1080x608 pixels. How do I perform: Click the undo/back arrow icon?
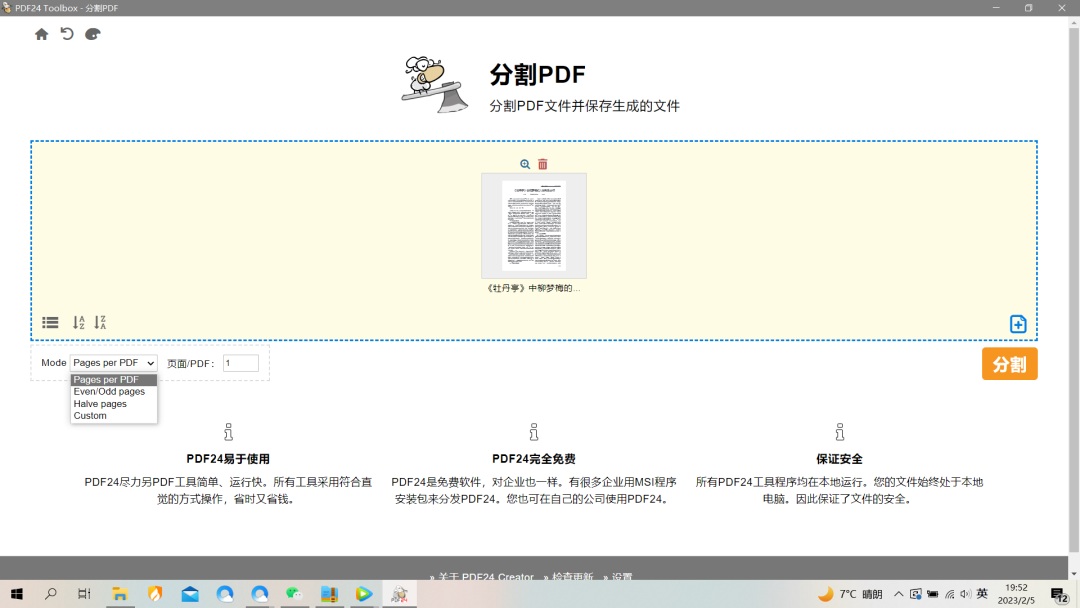click(x=67, y=34)
